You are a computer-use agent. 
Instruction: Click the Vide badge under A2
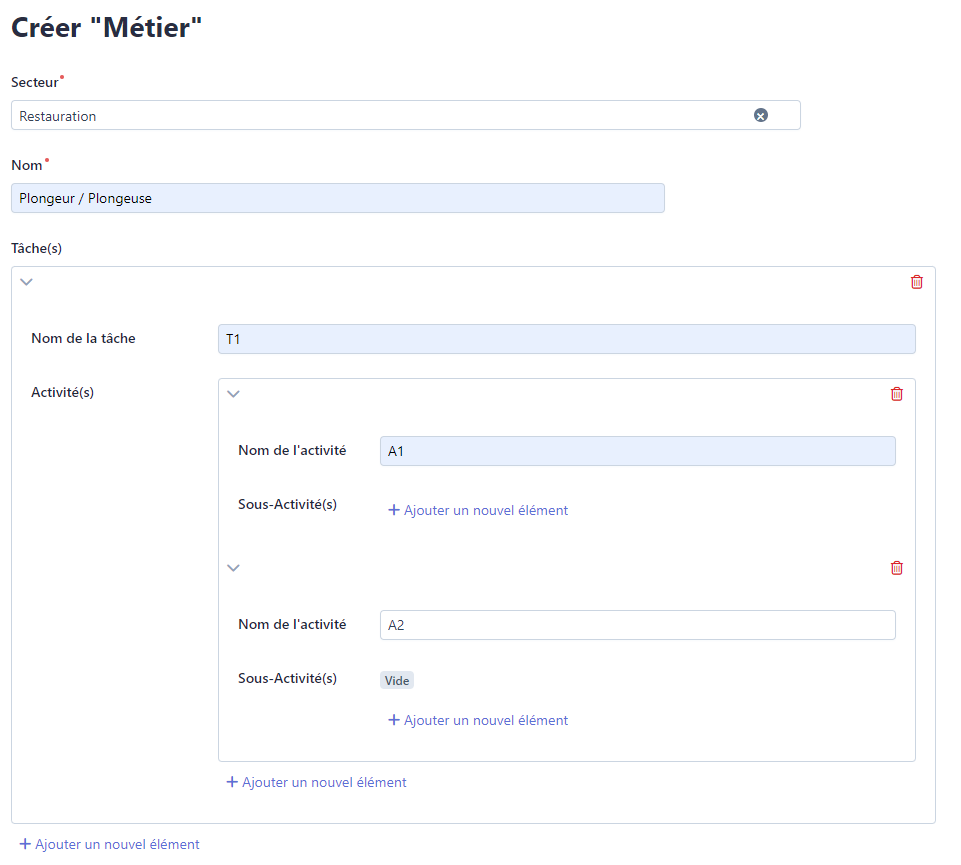tap(397, 680)
